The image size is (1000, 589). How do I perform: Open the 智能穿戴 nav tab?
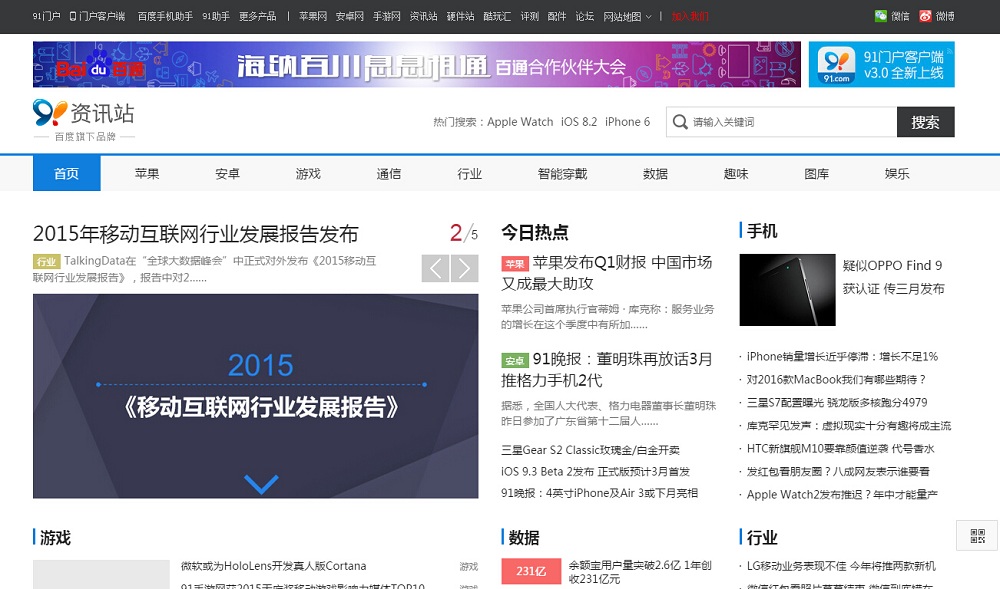point(562,173)
